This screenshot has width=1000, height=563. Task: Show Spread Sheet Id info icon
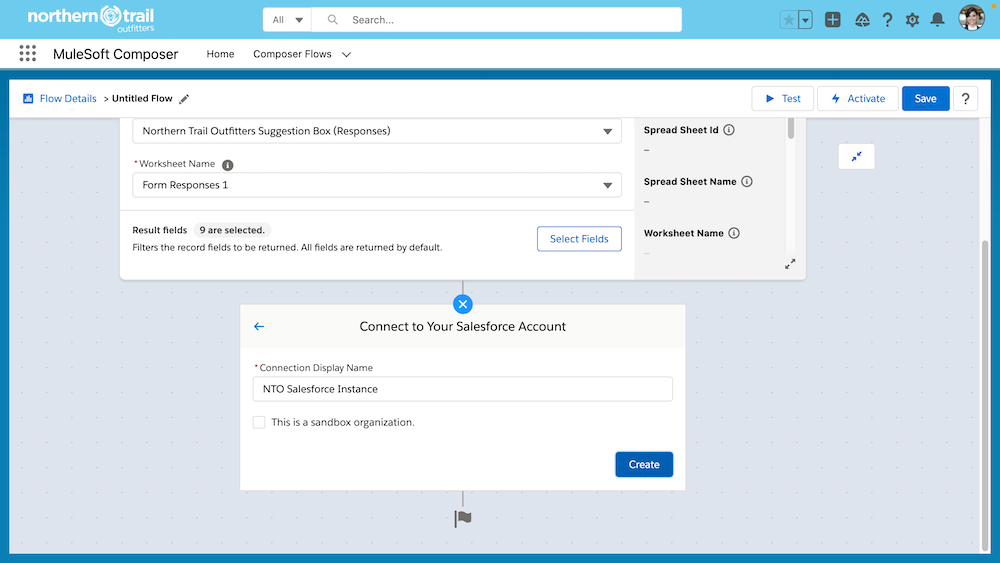(729, 129)
